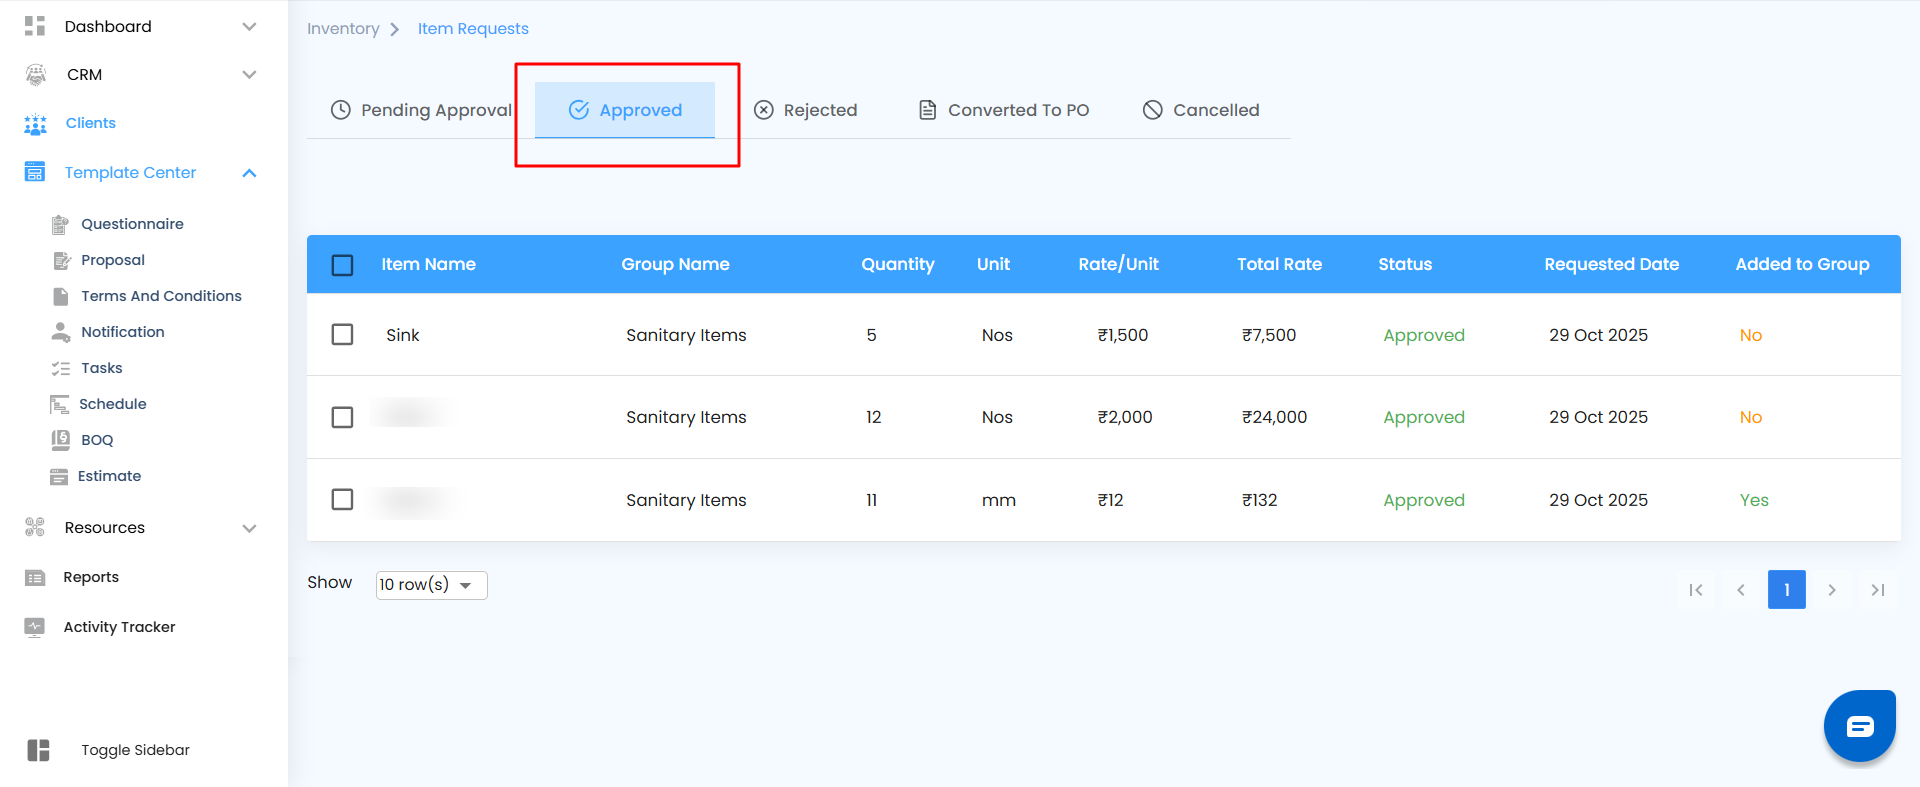The height and width of the screenshot is (787, 1920).
Task: Toggle the select-all checkbox in table header
Action: click(342, 265)
